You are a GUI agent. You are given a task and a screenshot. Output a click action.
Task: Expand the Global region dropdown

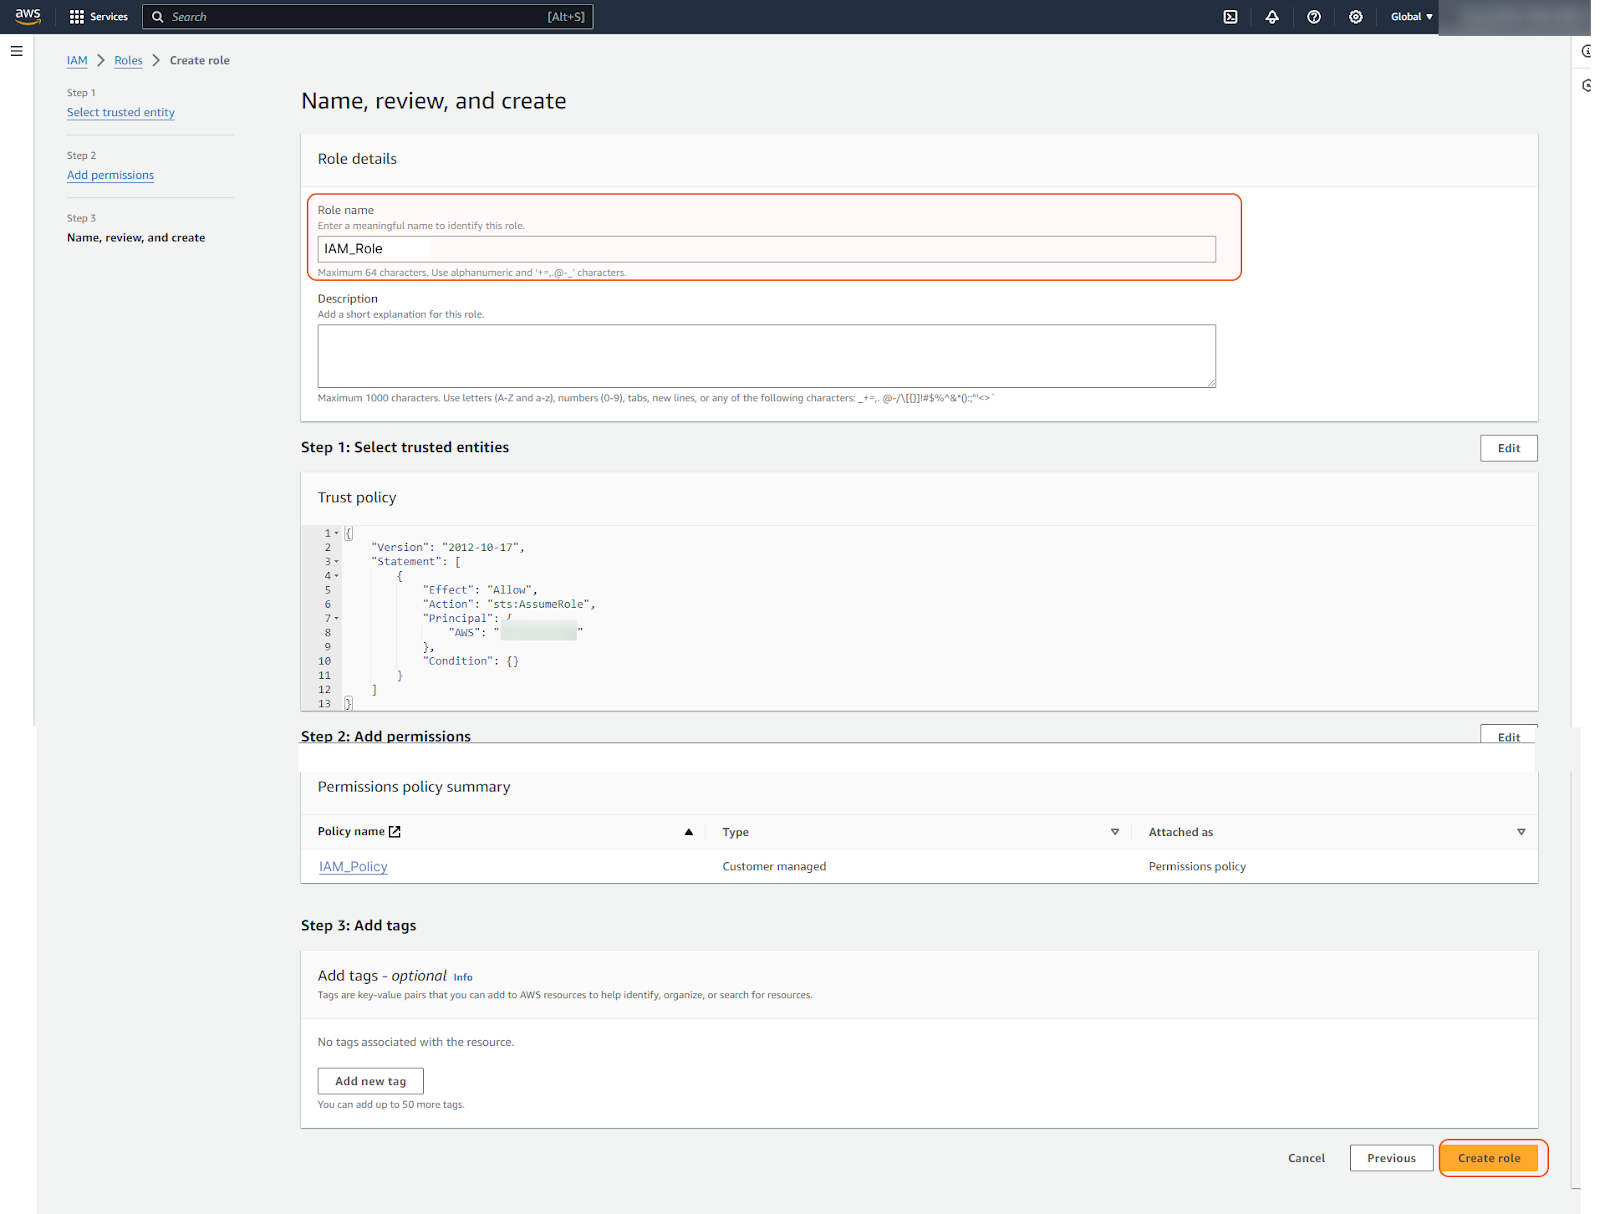(x=1411, y=17)
